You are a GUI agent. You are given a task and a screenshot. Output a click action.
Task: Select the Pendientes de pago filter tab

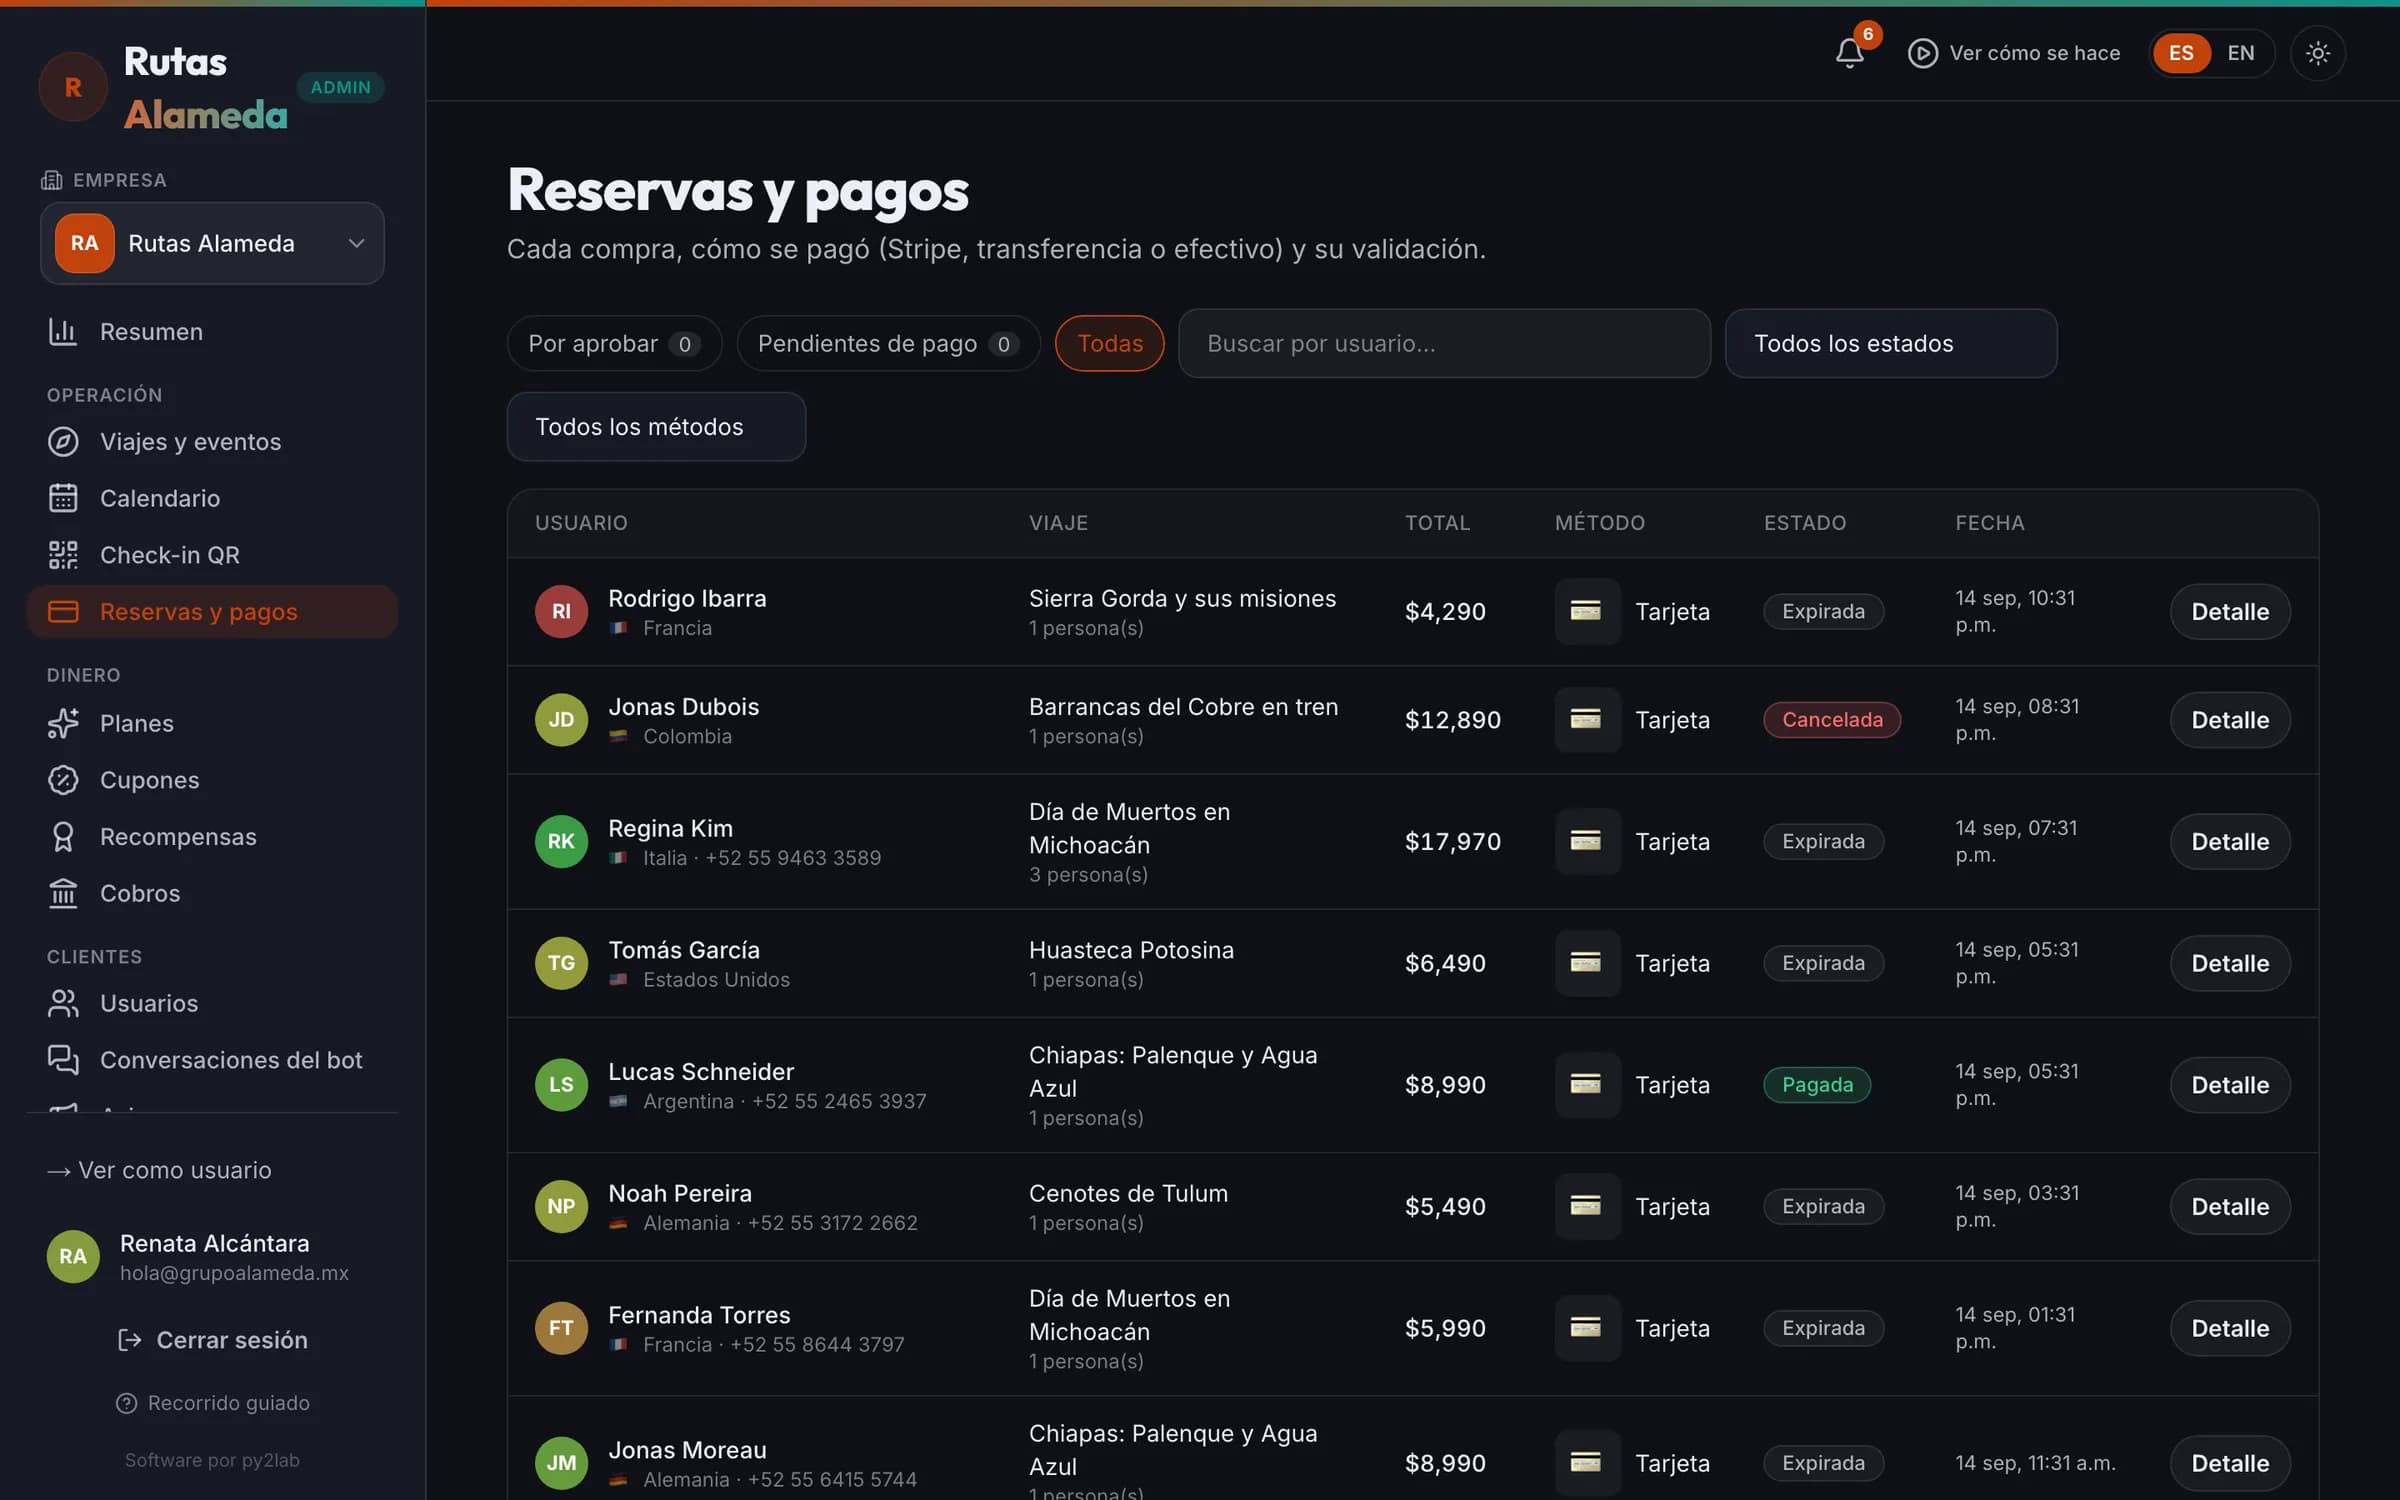point(888,343)
